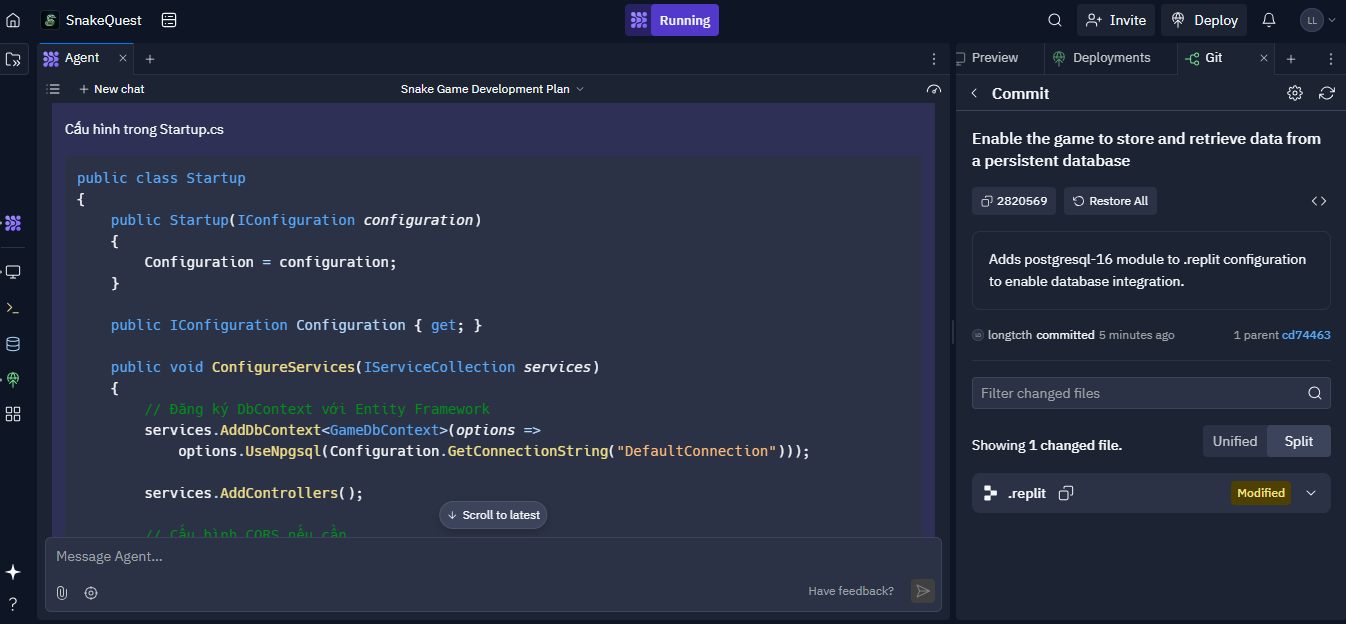Switch to the Git tab

1213,58
